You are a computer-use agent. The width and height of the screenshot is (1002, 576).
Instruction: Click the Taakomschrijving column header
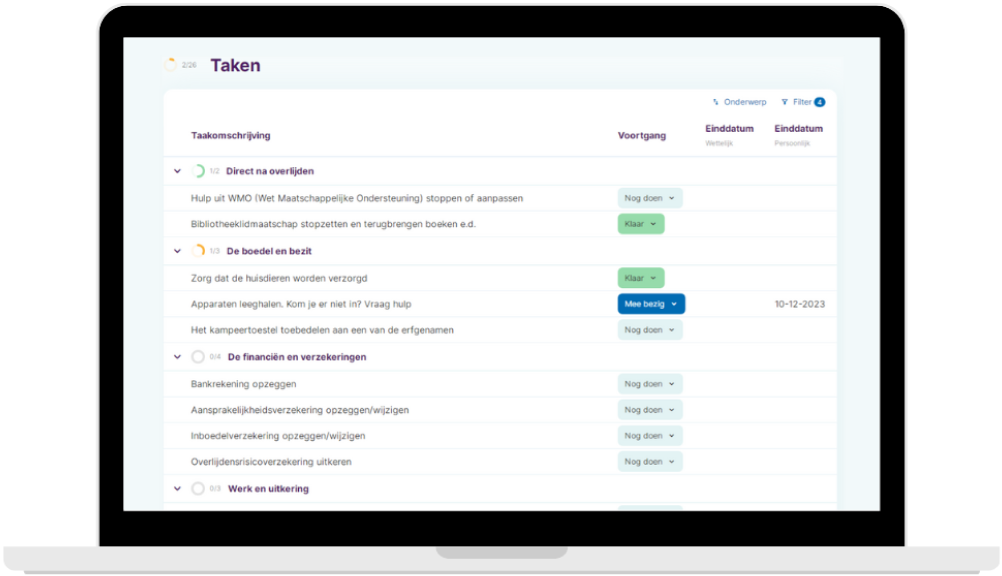[230, 136]
